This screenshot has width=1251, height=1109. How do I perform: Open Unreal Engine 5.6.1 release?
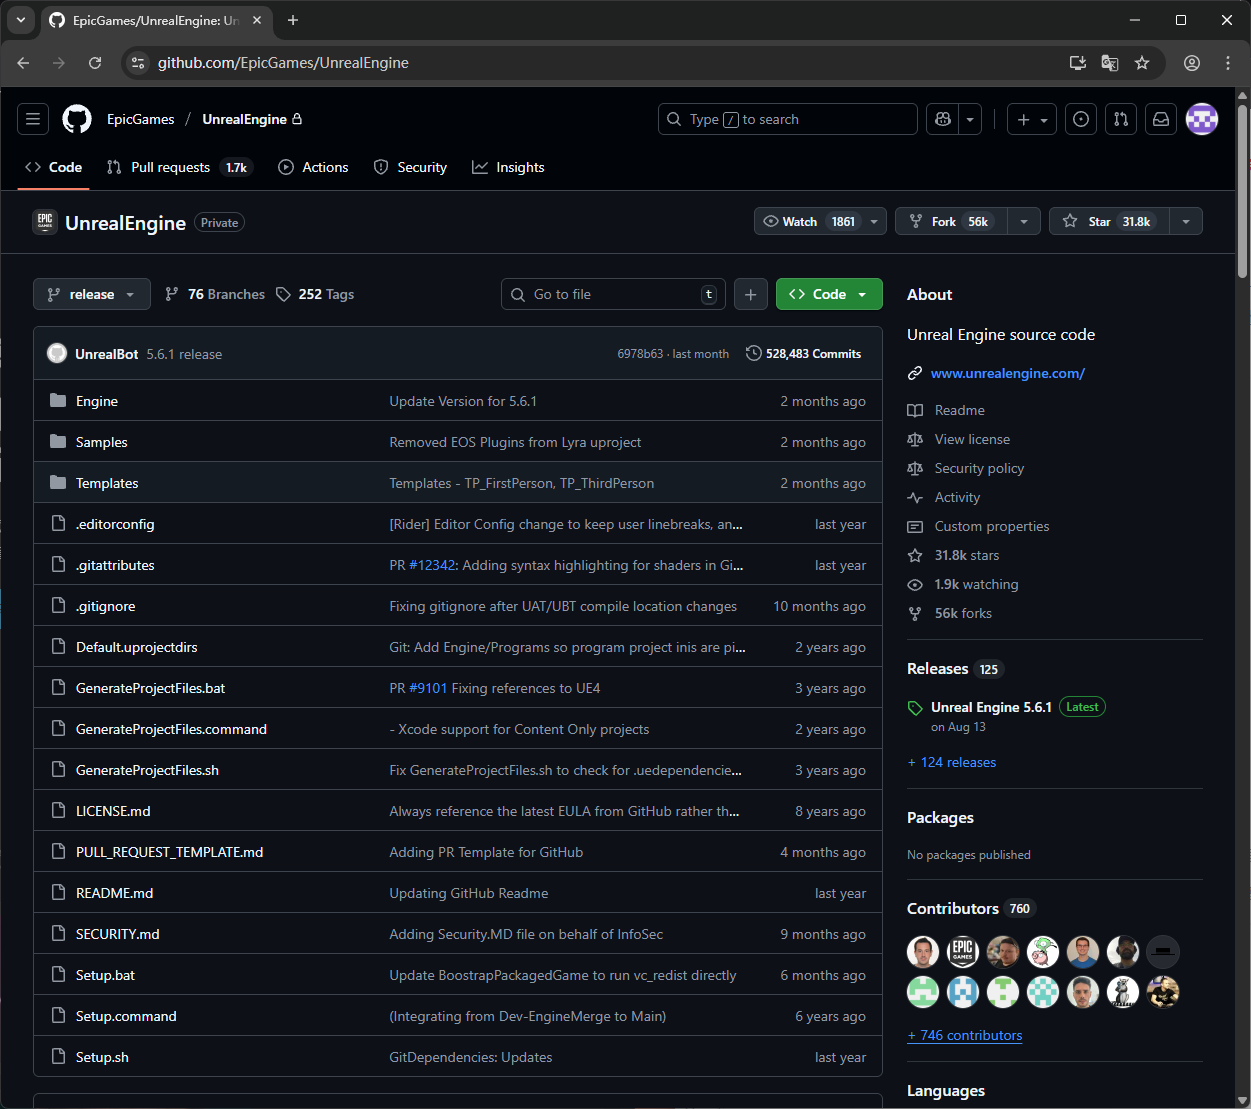(991, 707)
